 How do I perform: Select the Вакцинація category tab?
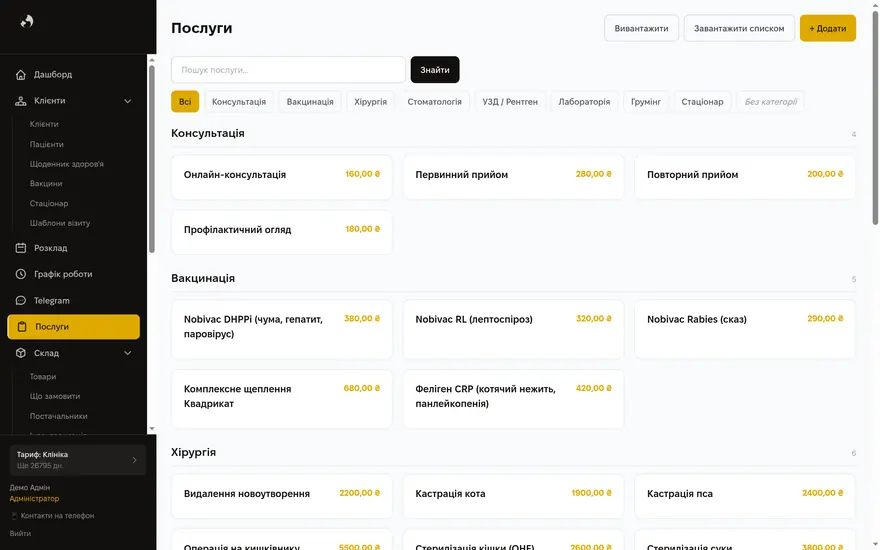tap(310, 102)
